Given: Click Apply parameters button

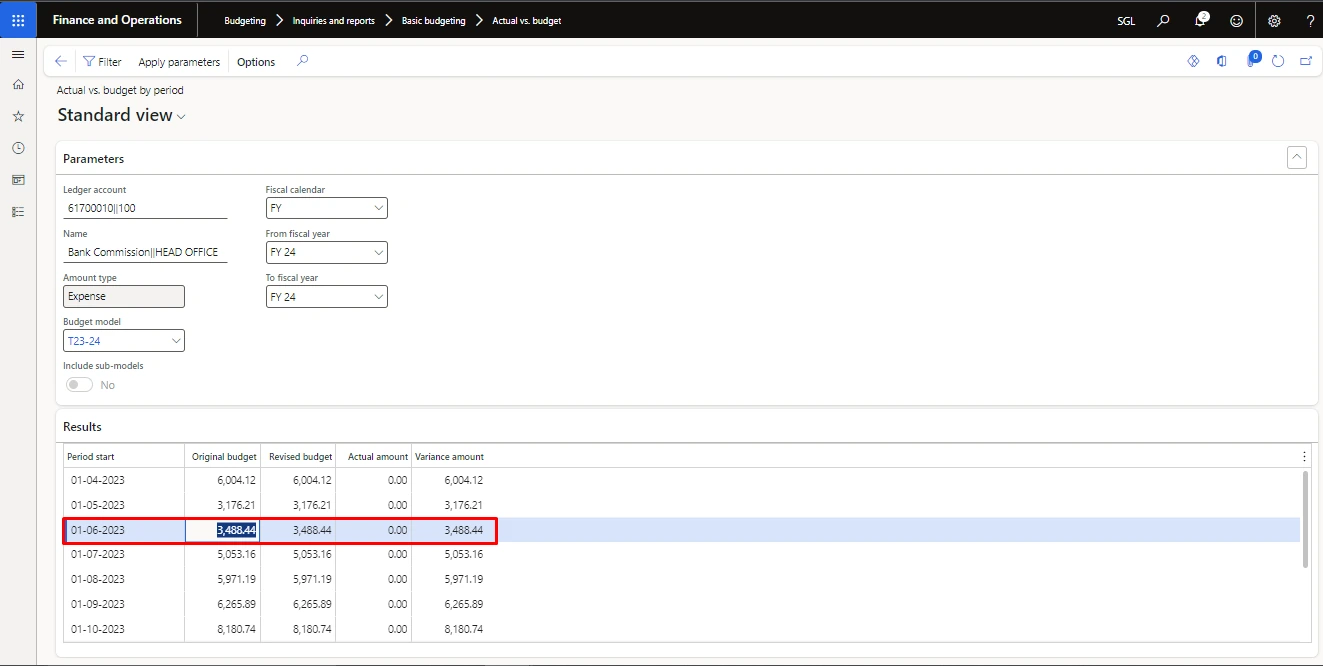Looking at the screenshot, I should point(179,62).
